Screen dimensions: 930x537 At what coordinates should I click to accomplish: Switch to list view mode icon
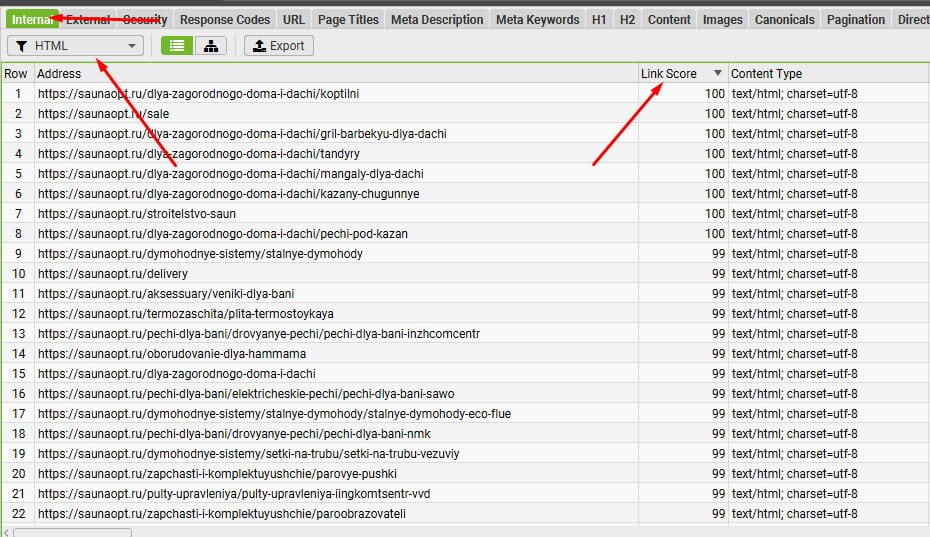pyautogui.click(x=177, y=46)
